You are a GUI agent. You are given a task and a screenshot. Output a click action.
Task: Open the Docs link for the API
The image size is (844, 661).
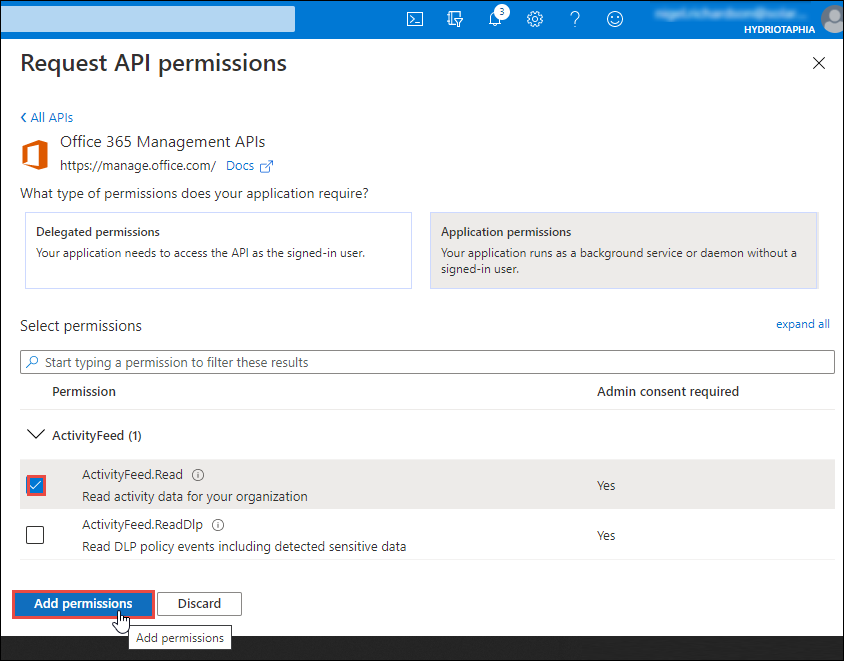240,165
